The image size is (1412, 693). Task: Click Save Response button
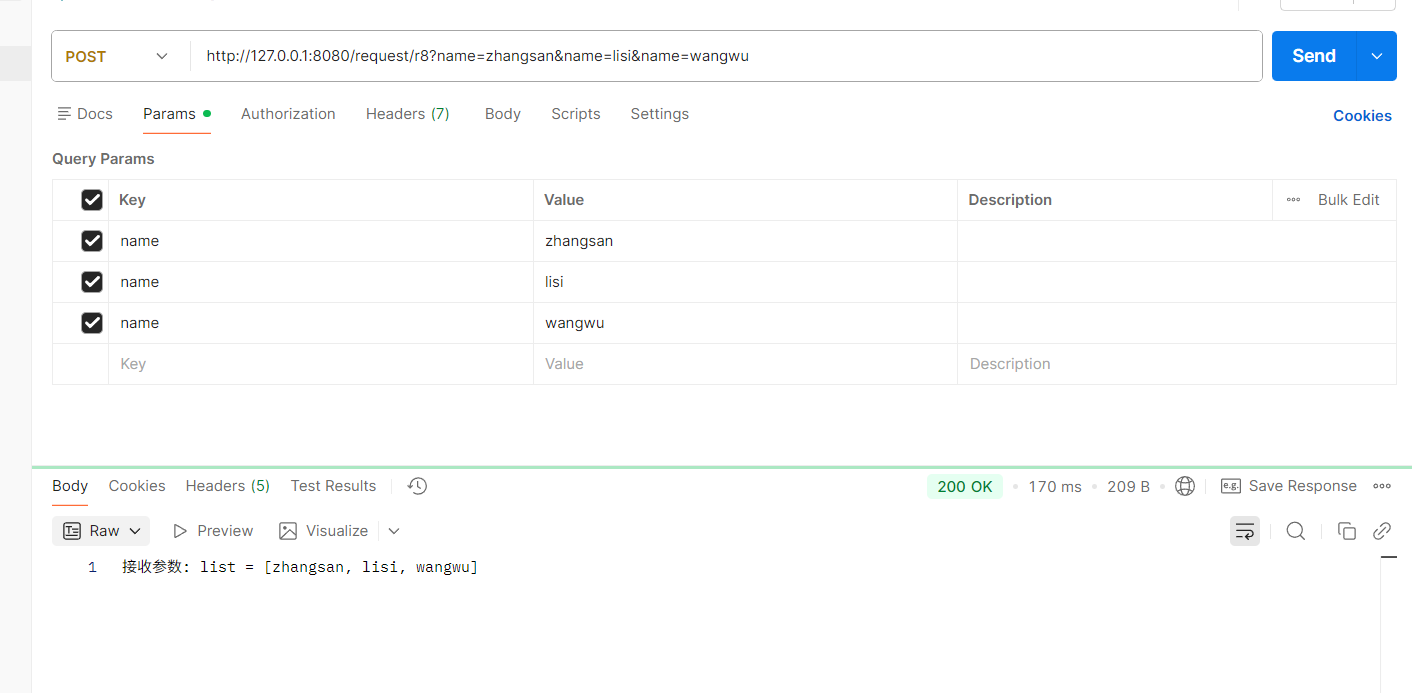pos(1289,486)
